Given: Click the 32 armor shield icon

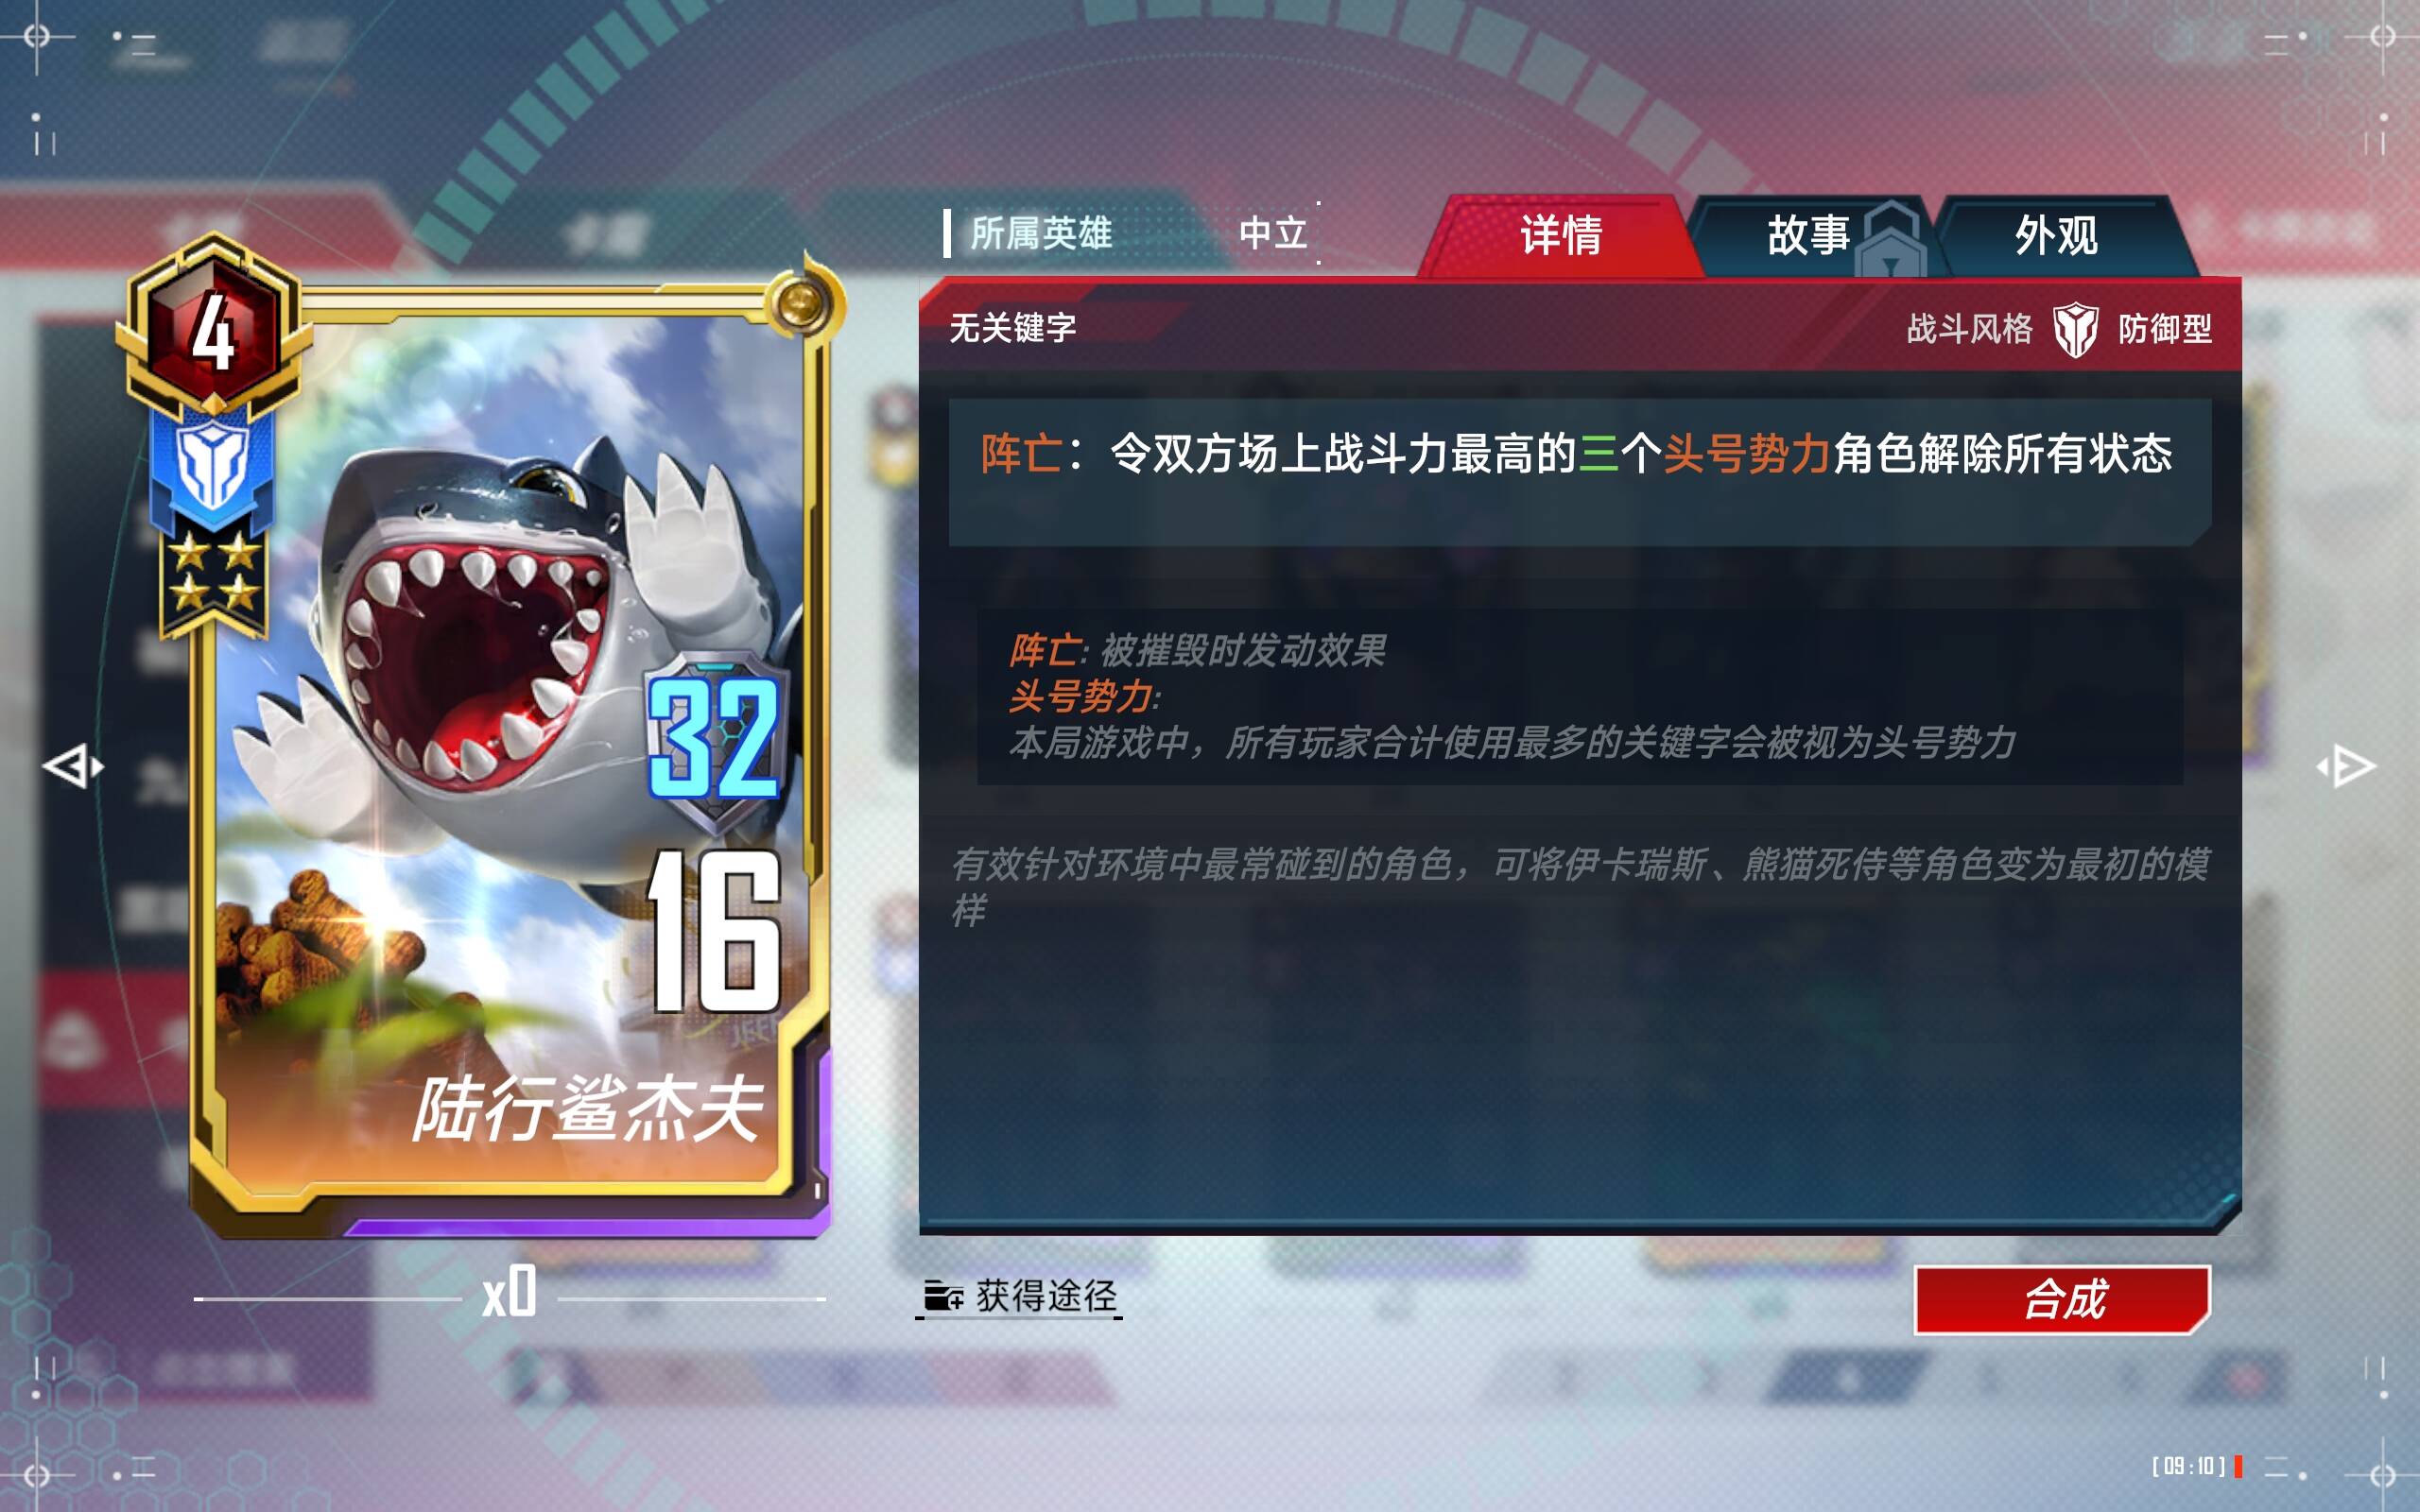Looking at the screenshot, I should click(x=716, y=740).
